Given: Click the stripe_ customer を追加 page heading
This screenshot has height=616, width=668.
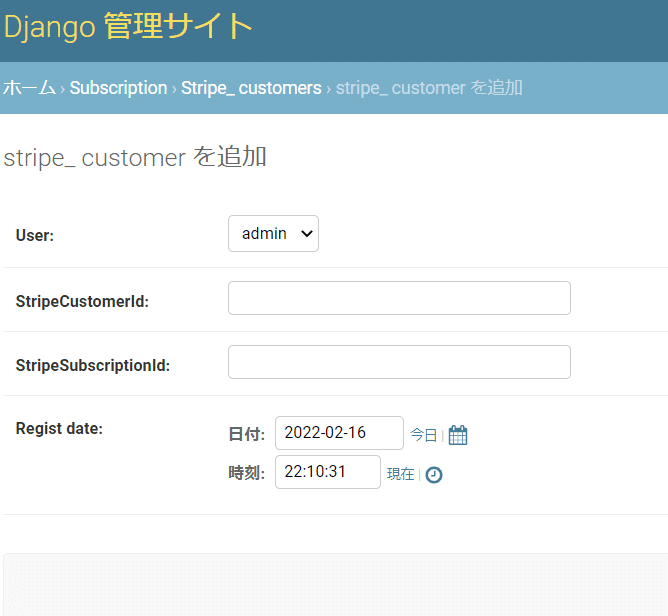Looking at the screenshot, I should point(135,157).
